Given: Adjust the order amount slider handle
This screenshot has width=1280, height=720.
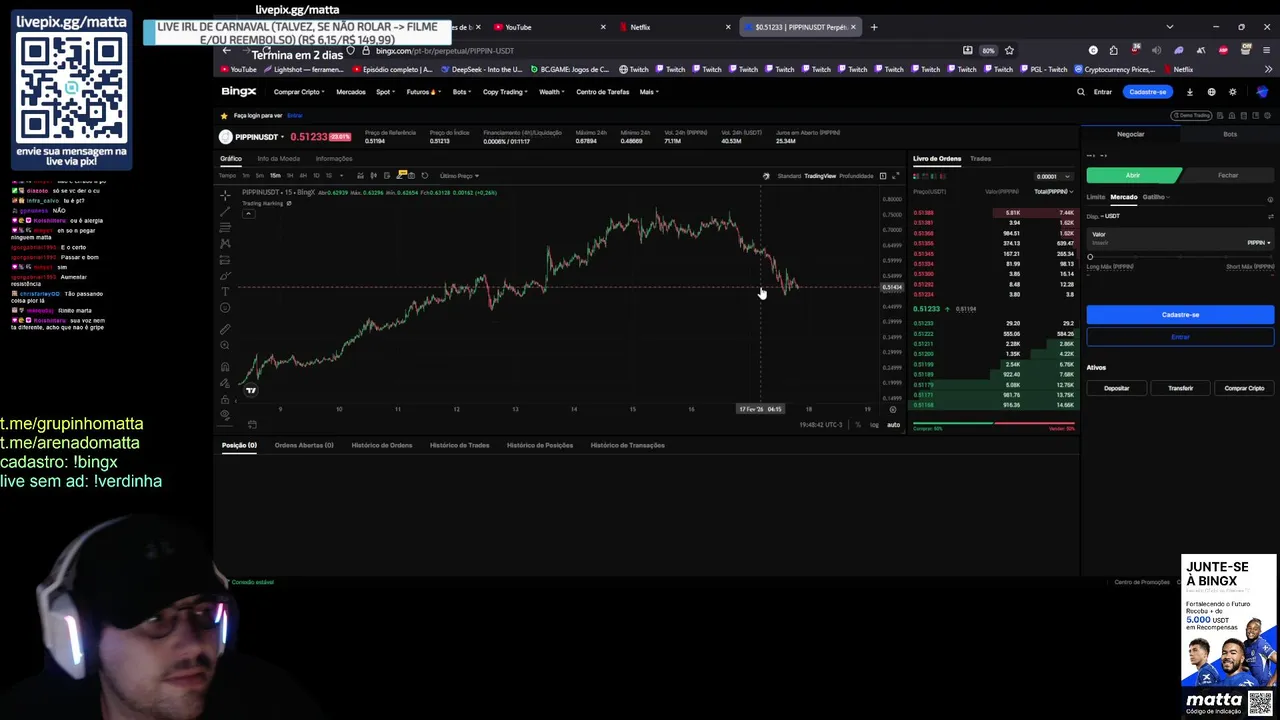Looking at the screenshot, I should click(1090, 257).
